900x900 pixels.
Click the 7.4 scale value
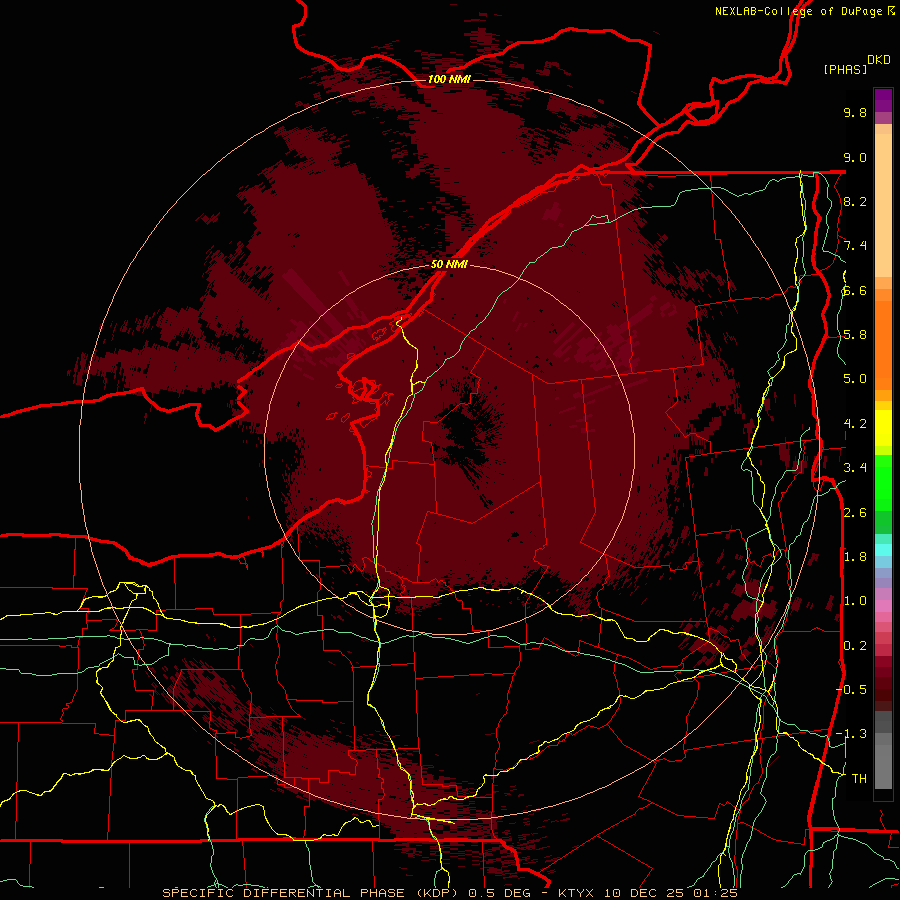[855, 246]
